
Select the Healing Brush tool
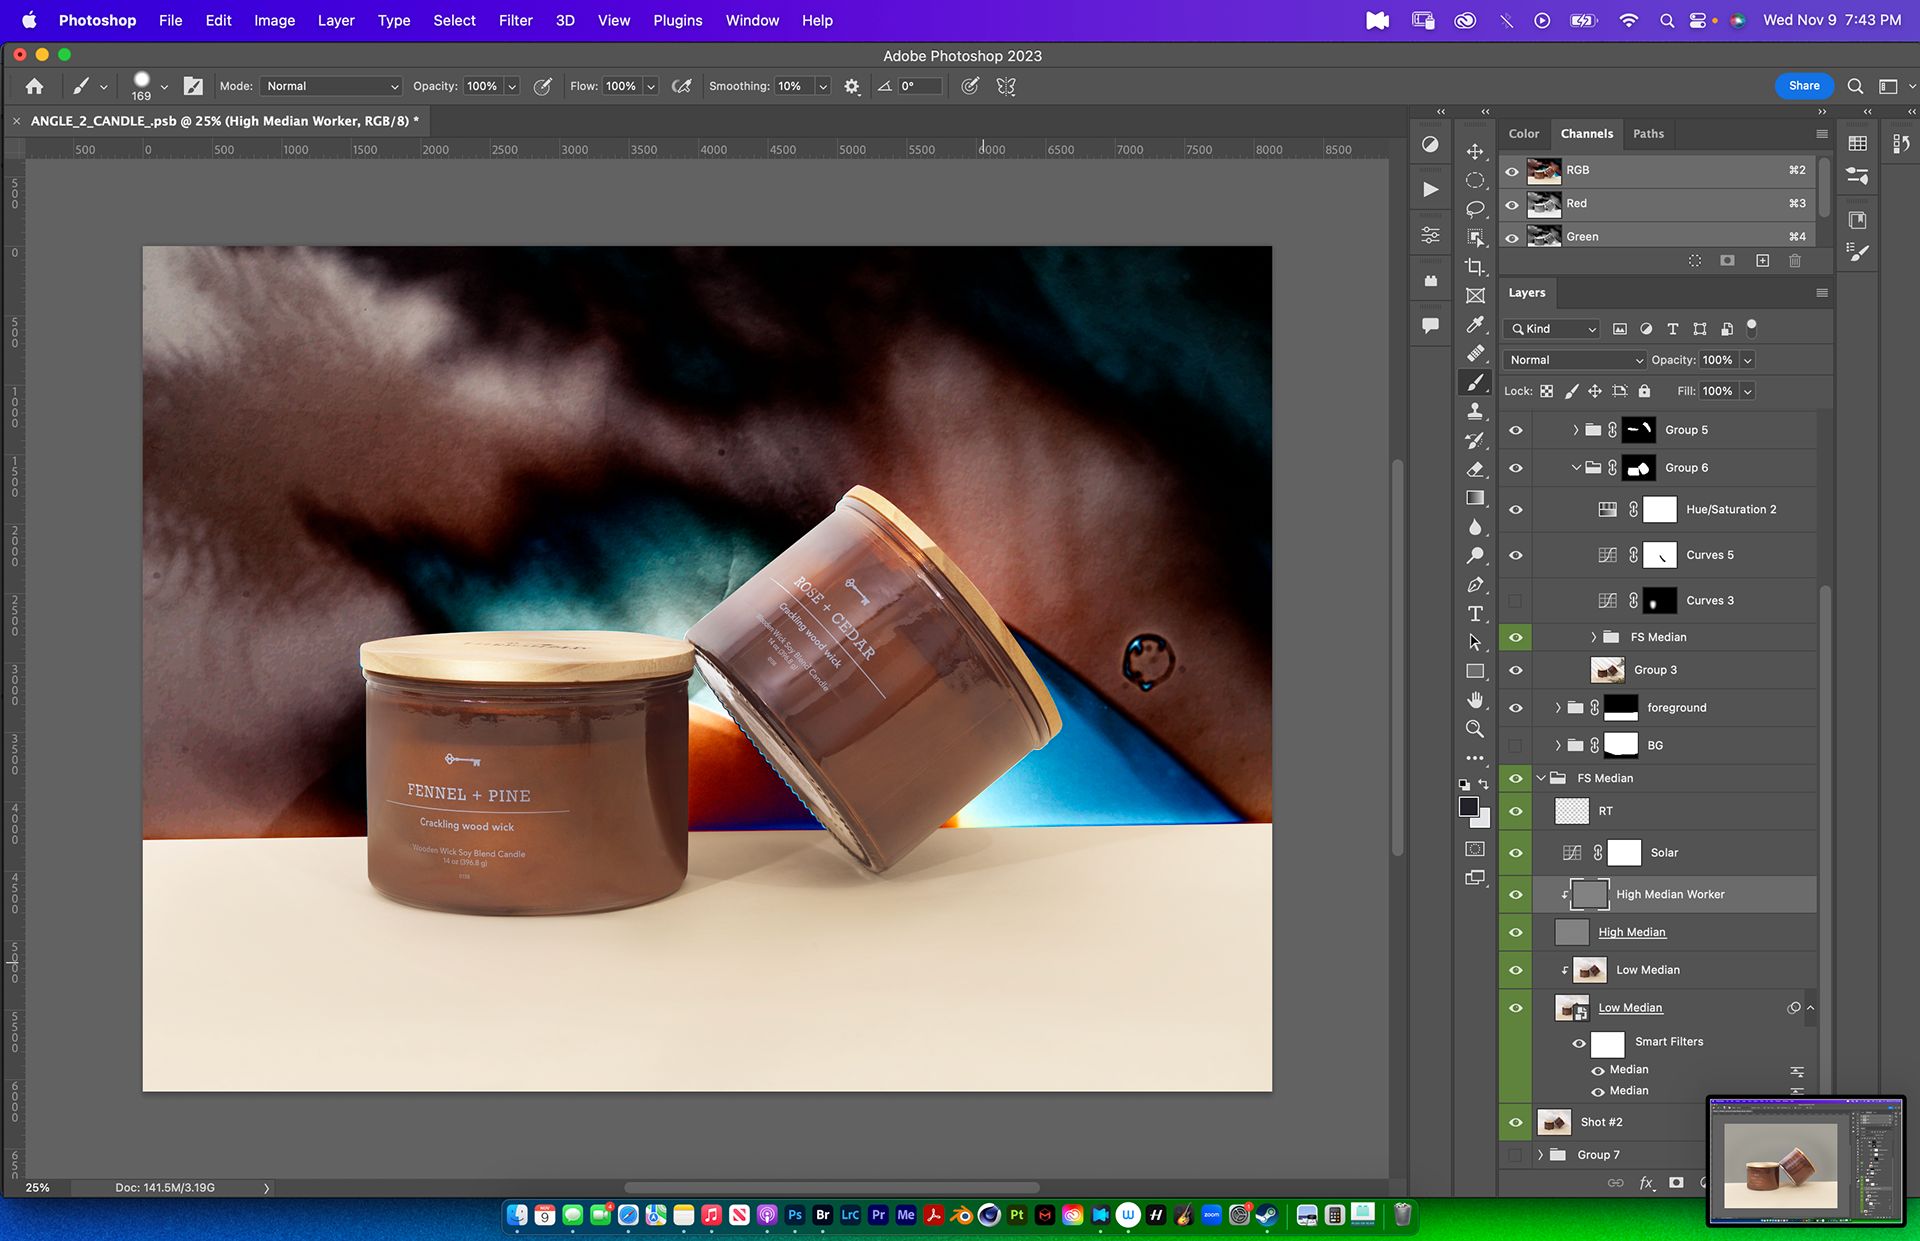(1475, 353)
